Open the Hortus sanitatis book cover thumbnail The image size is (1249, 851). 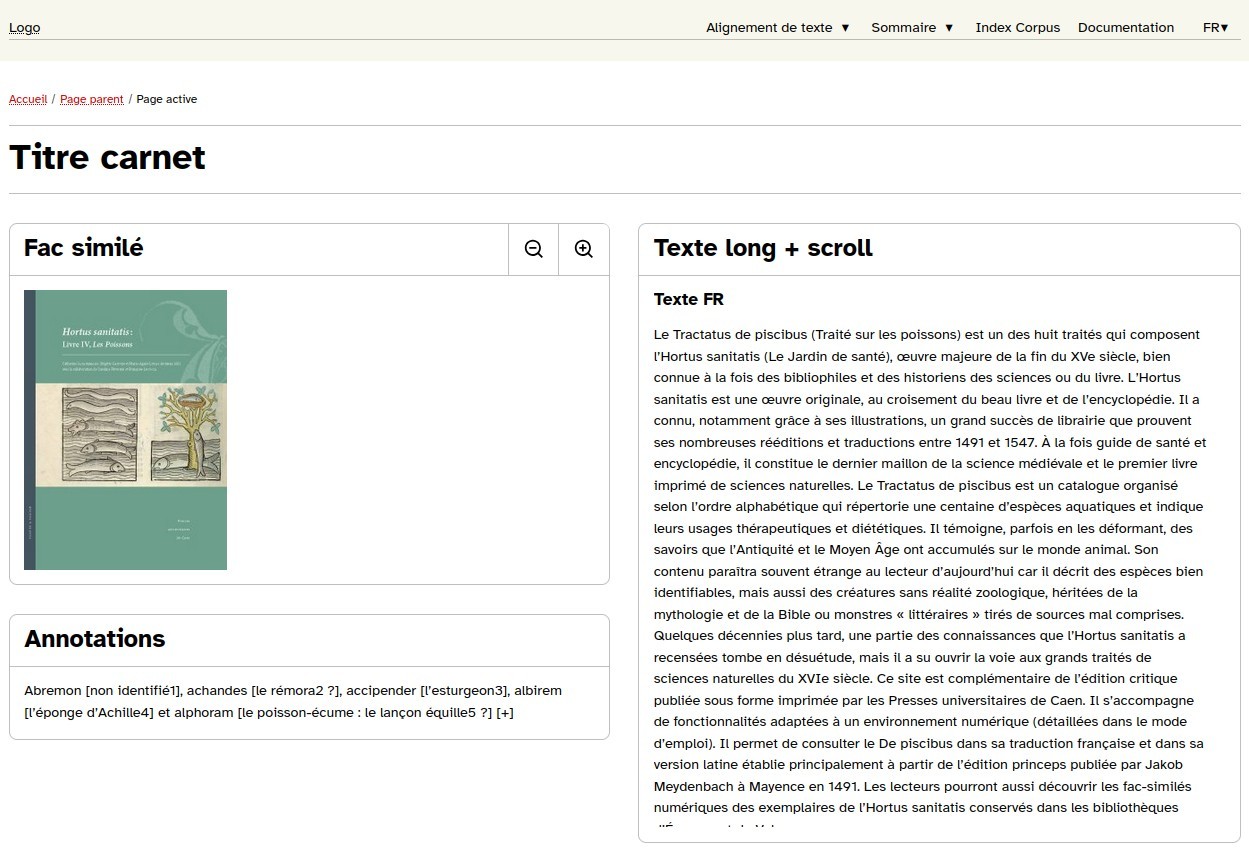(x=126, y=430)
